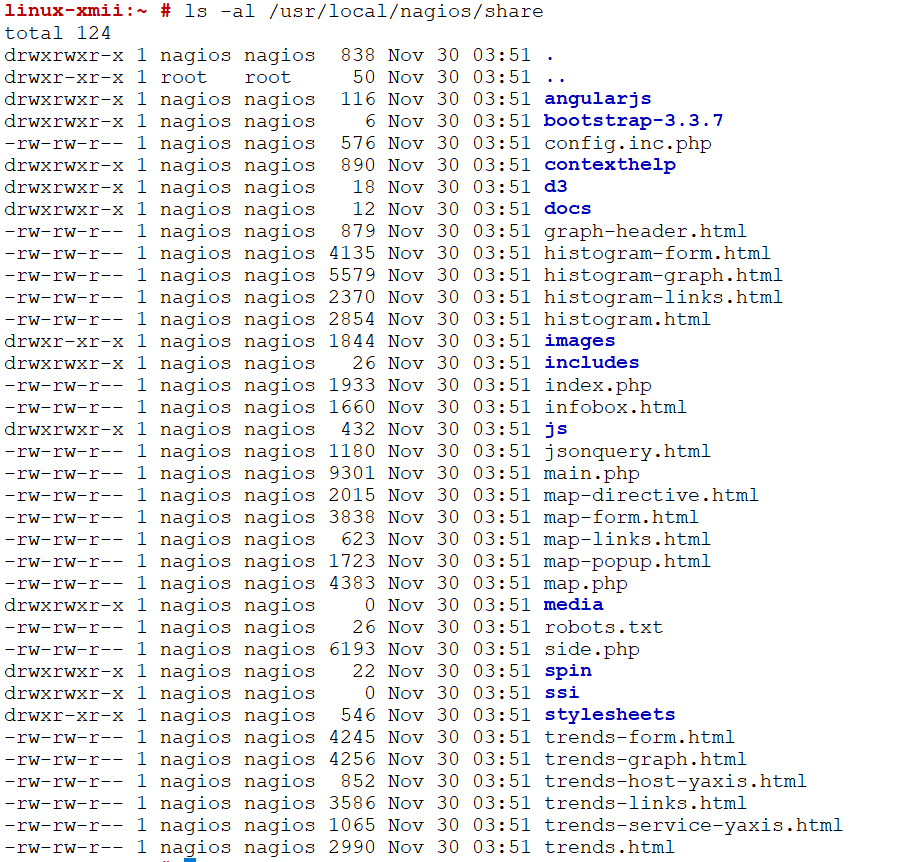Click trends-form.html file name
Screen dimensions: 901x862
point(639,738)
